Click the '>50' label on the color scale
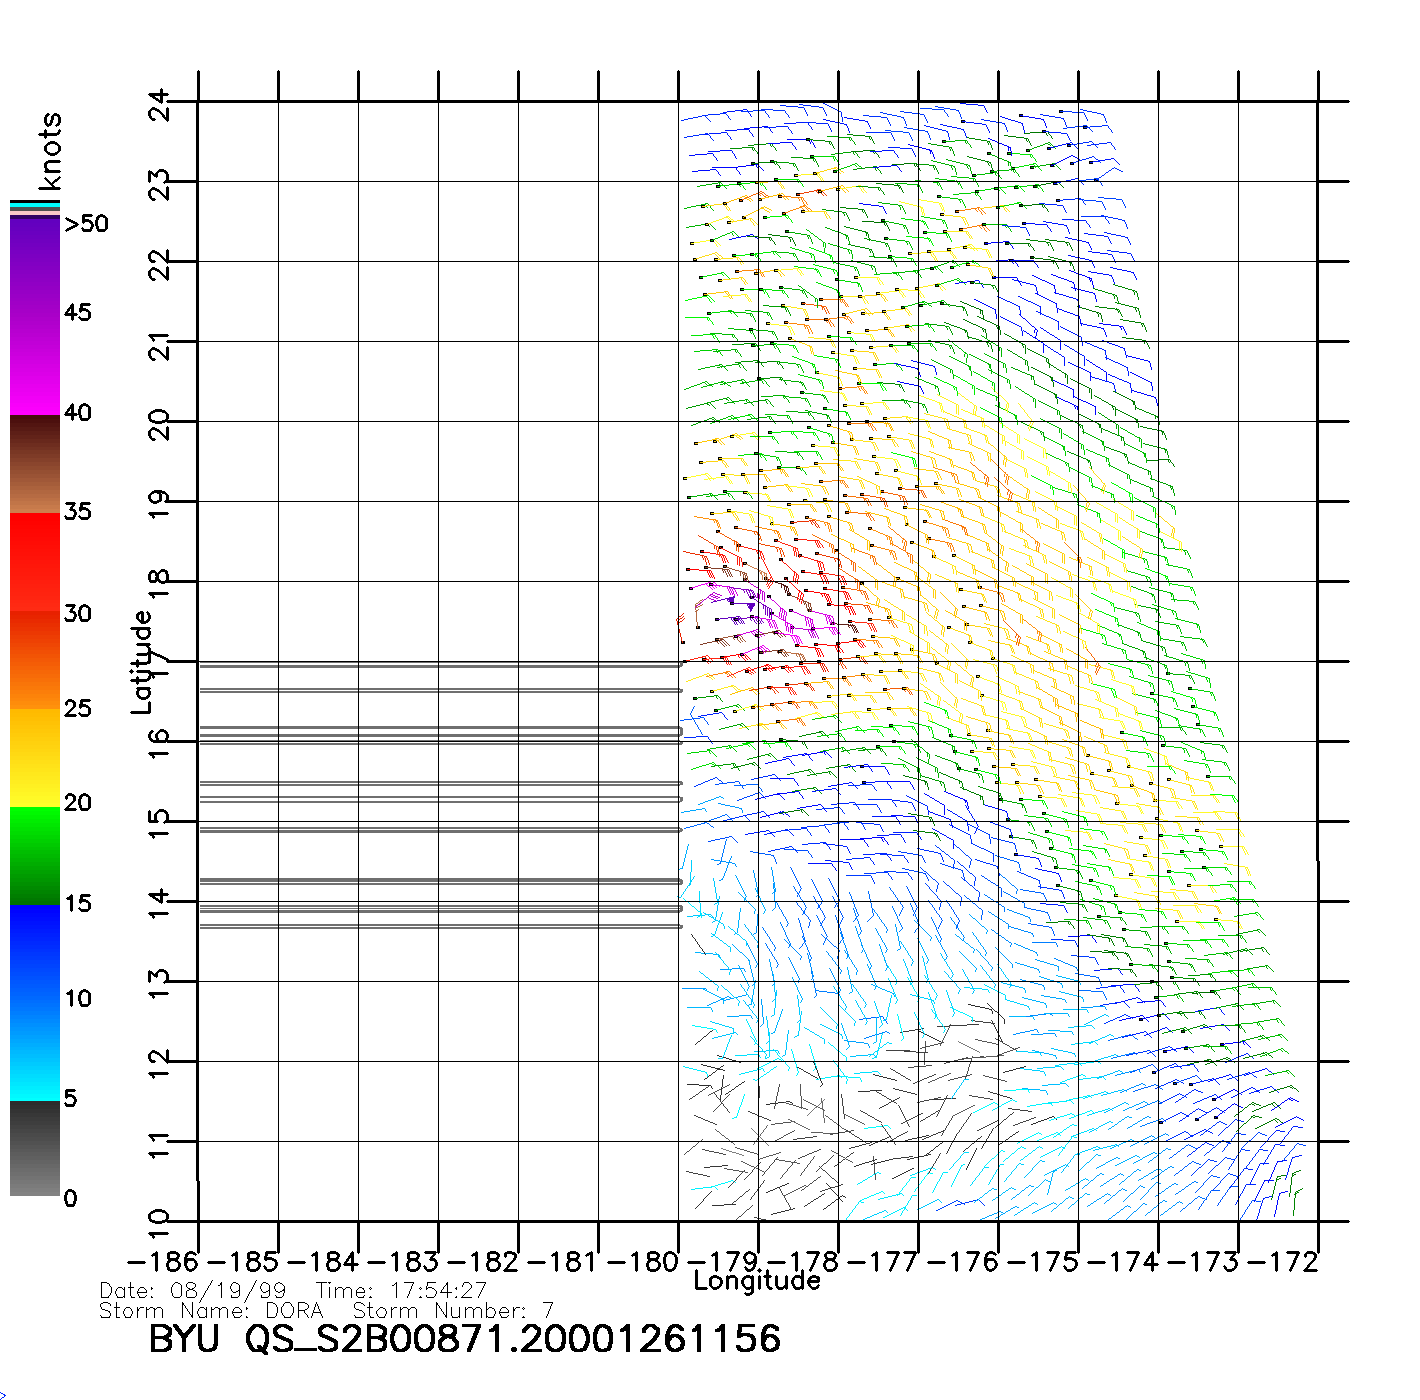 [x=86, y=224]
